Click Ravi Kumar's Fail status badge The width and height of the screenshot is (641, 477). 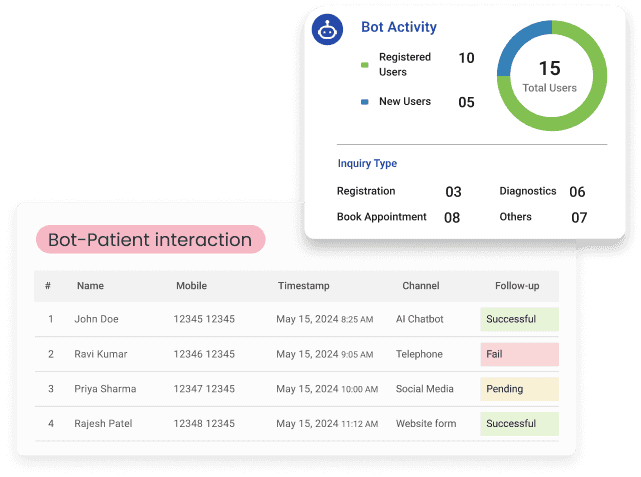coord(518,354)
